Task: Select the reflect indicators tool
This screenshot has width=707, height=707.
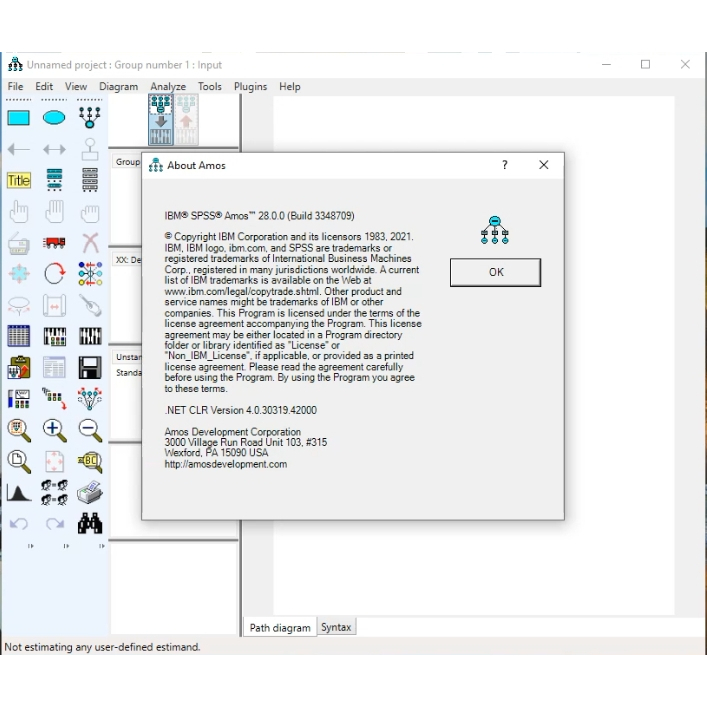Action: (x=90, y=274)
